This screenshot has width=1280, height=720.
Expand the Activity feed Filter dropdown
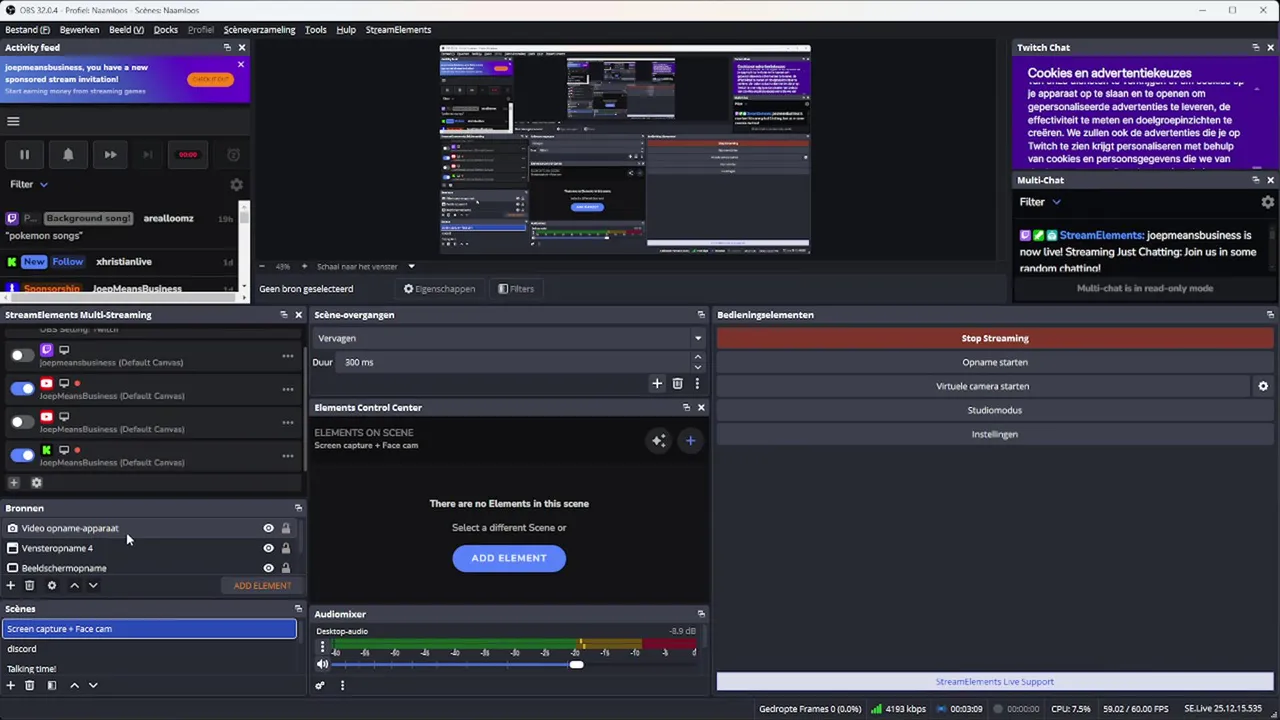29,184
